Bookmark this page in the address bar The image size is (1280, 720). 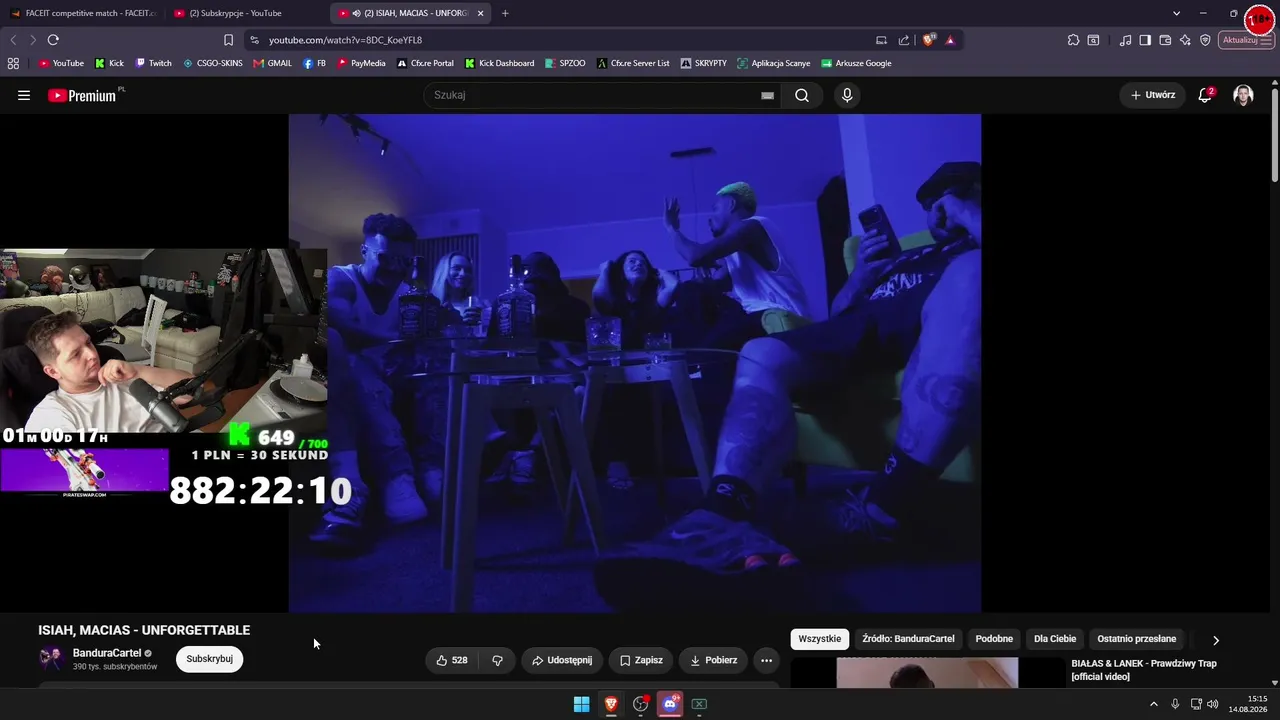228,40
